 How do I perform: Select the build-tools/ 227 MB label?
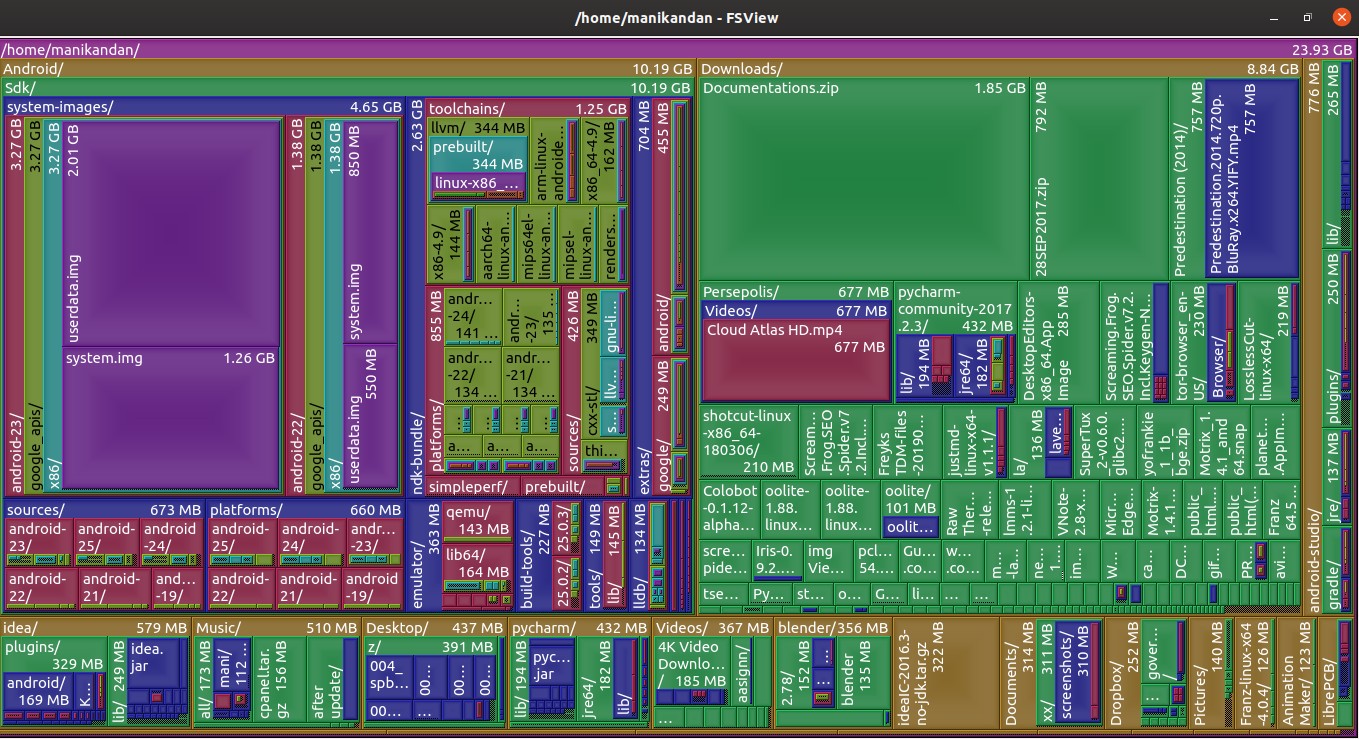coord(534,556)
